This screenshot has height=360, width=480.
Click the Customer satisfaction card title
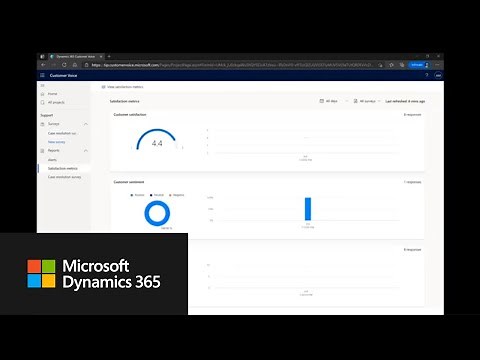(x=130, y=115)
